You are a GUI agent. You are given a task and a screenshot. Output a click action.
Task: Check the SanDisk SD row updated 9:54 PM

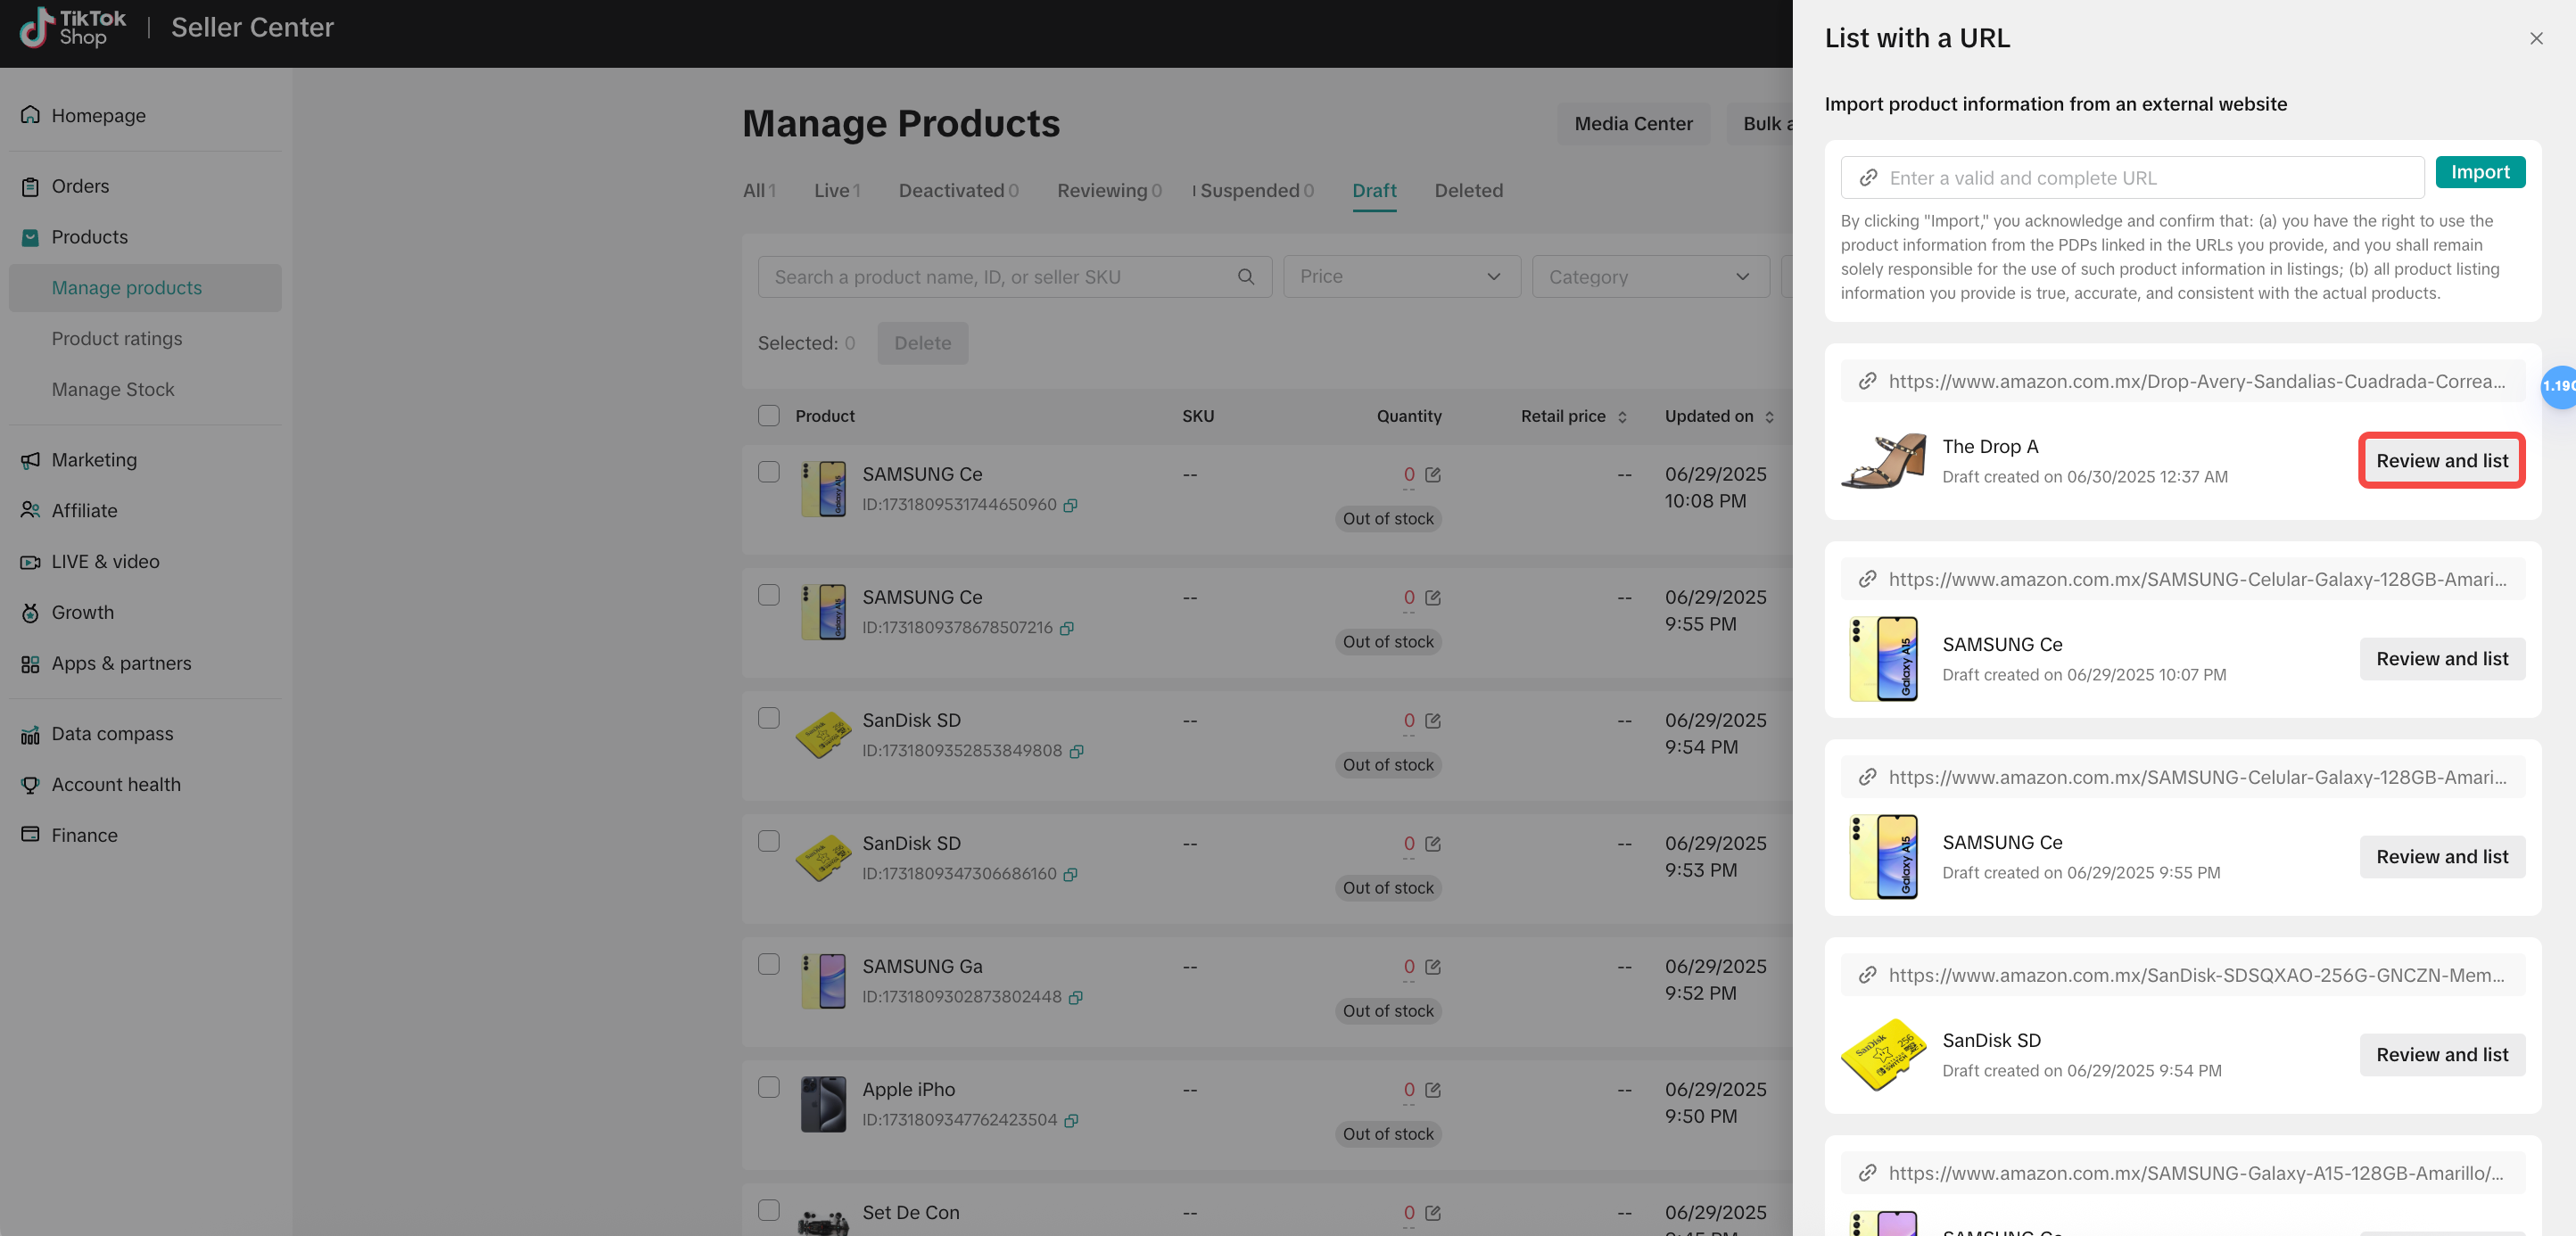(768, 718)
